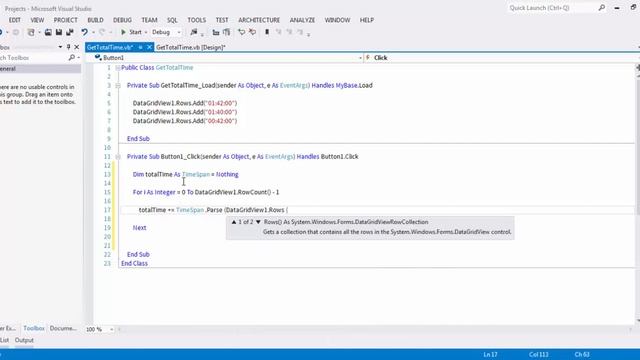Click the Col 113 status bar entry
This screenshot has width=640, height=360.
(x=539, y=355)
